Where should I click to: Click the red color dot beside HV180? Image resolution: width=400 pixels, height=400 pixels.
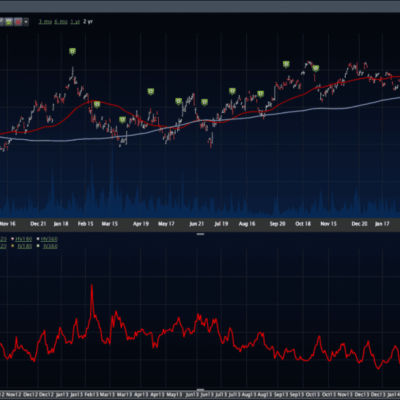(x=13, y=239)
